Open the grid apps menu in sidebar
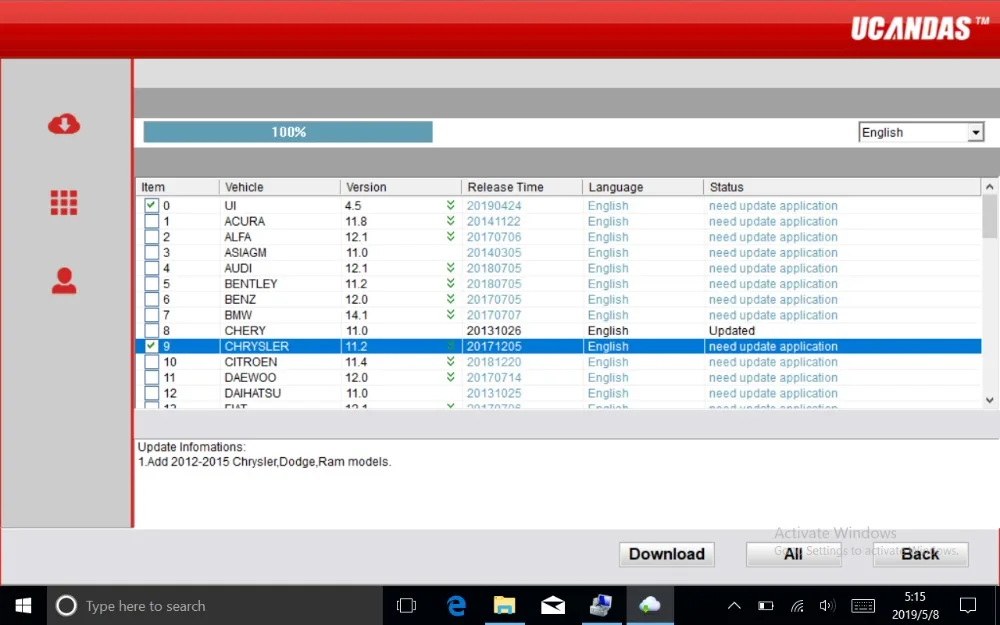 tap(64, 203)
